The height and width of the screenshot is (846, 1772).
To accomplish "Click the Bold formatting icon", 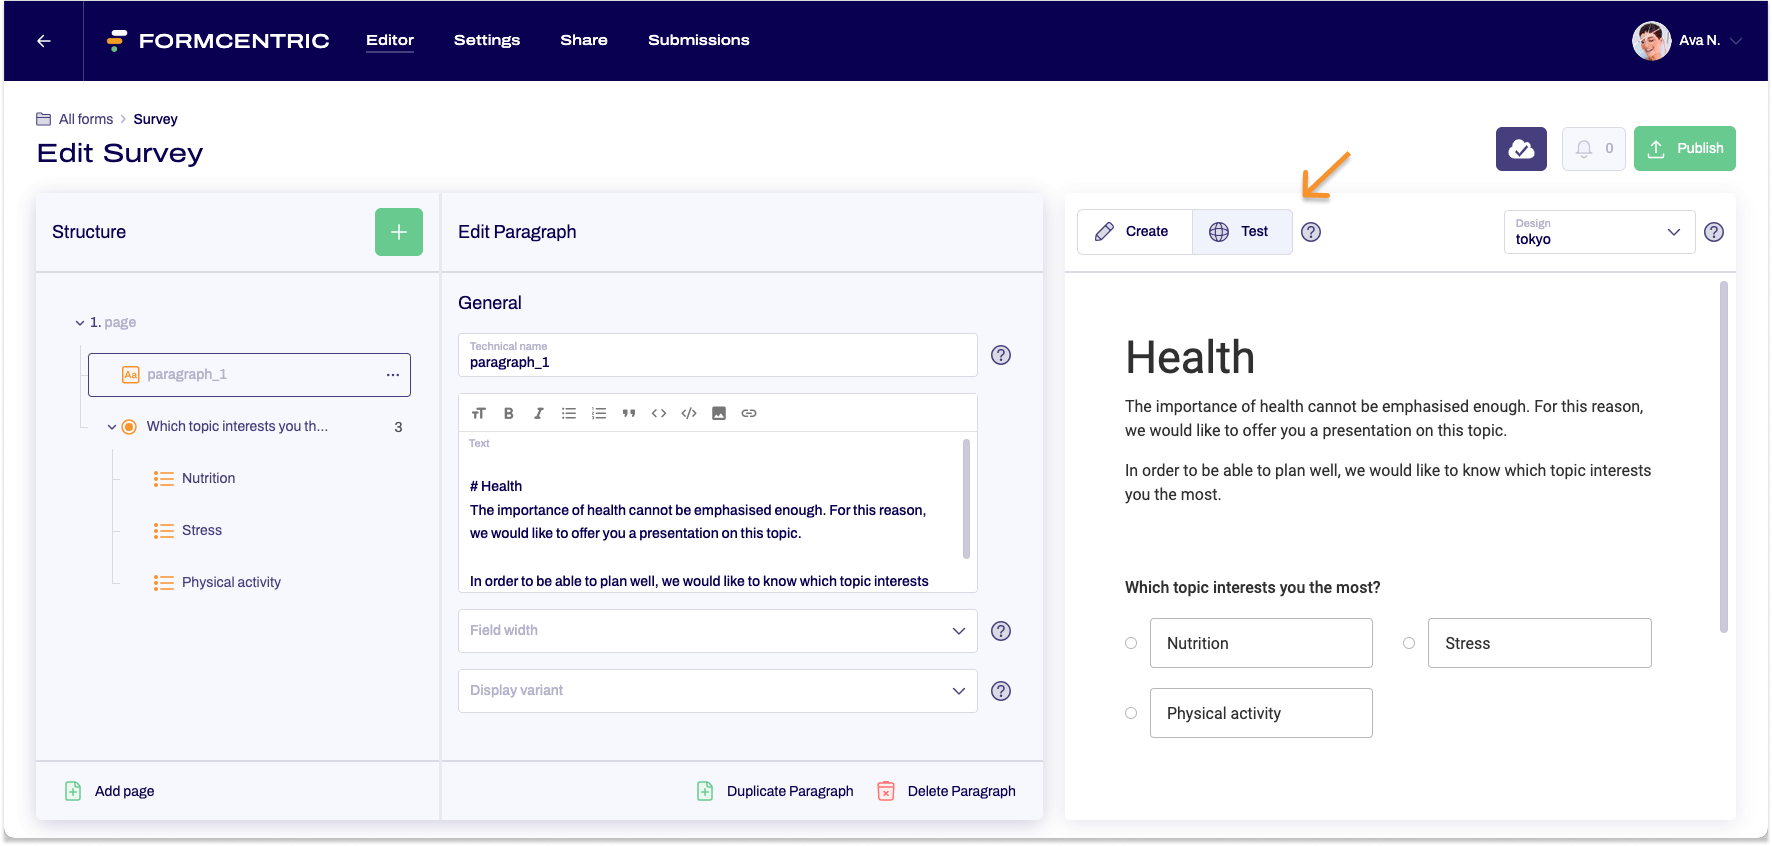I will [508, 413].
